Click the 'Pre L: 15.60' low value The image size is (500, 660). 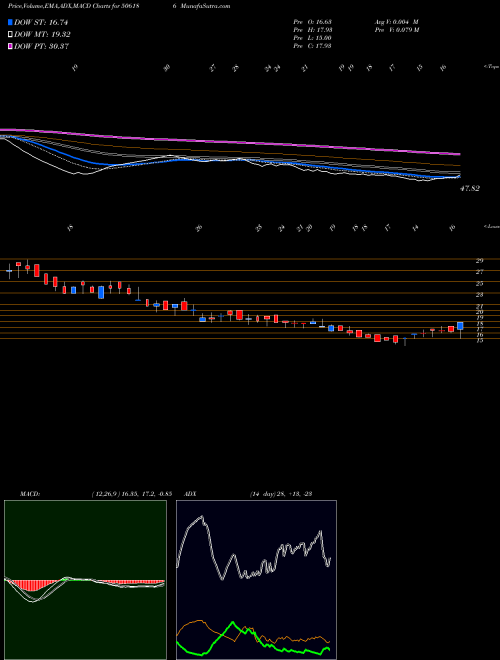click(313, 38)
